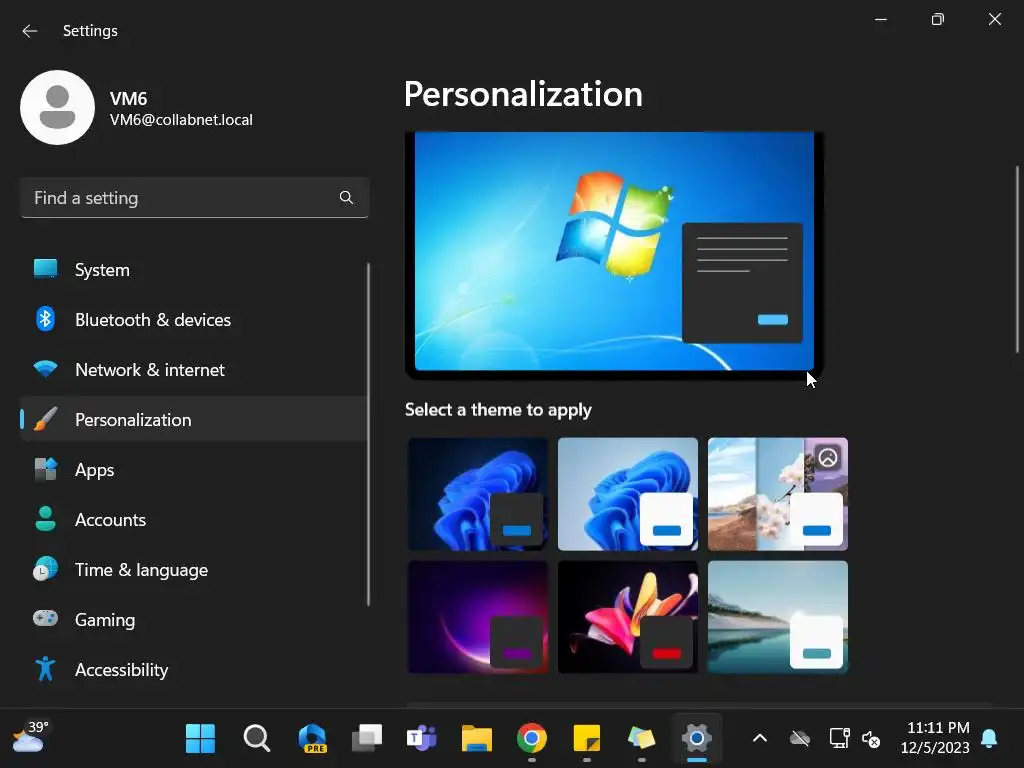The height and width of the screenshot is (768, 1024).
Task: Close the Settings window
Action: click(x=995, y=20)
